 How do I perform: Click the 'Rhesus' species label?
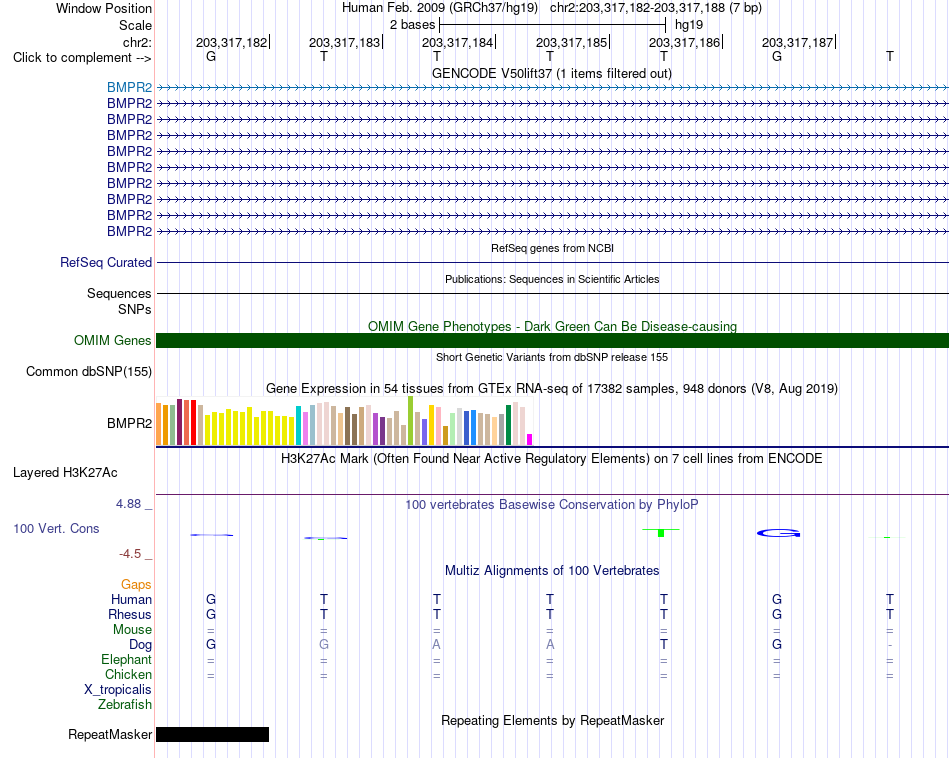(x=130, y=614)
